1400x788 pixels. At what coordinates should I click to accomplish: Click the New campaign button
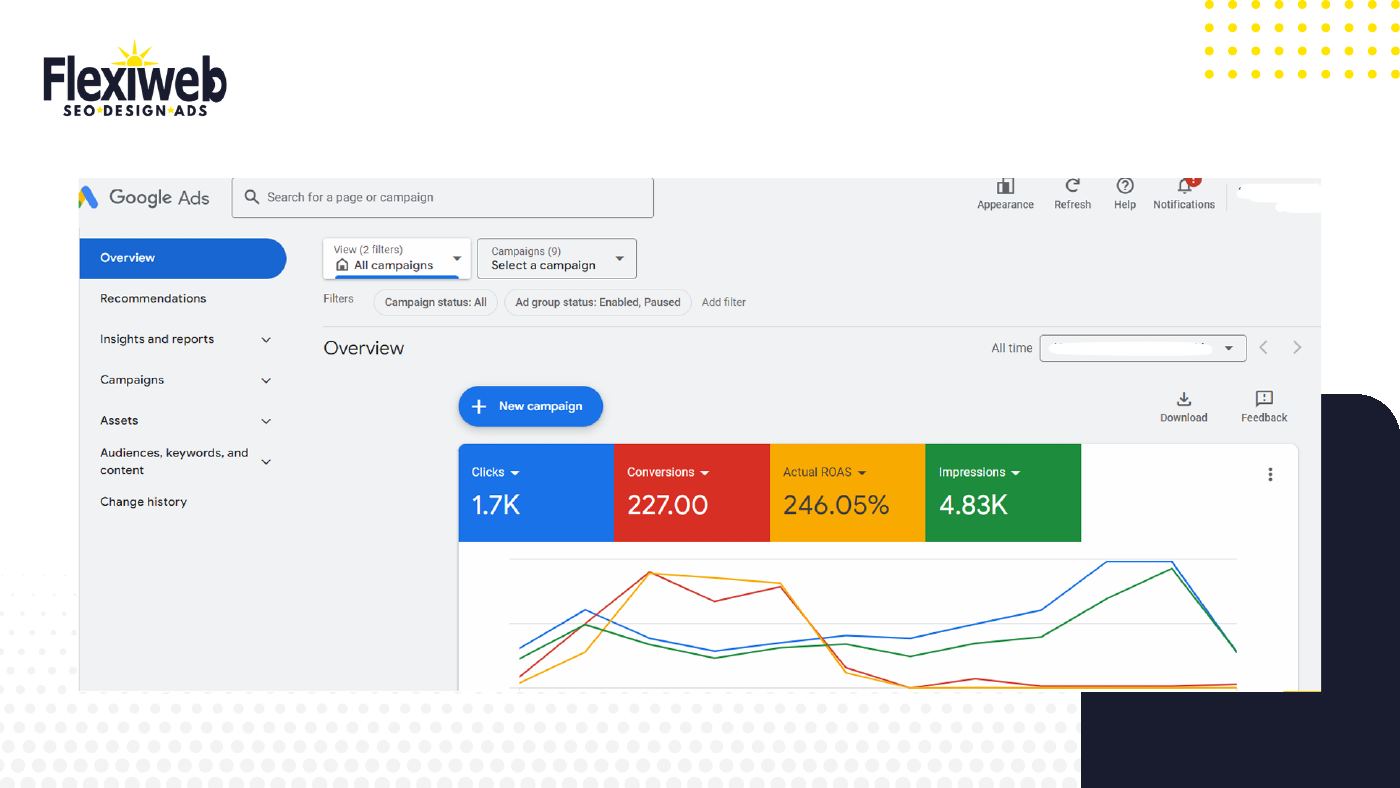click(x=531, y=407)
